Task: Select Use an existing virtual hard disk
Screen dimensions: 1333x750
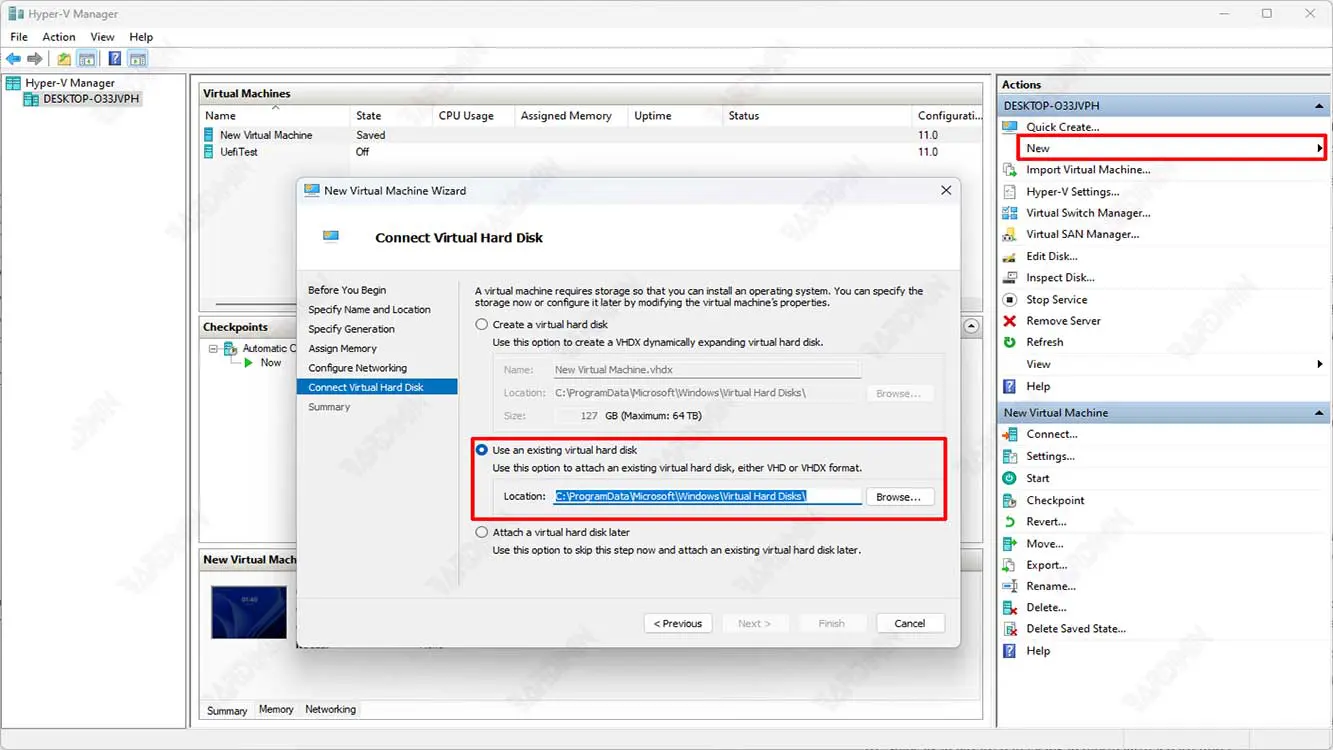Action: 482,450
